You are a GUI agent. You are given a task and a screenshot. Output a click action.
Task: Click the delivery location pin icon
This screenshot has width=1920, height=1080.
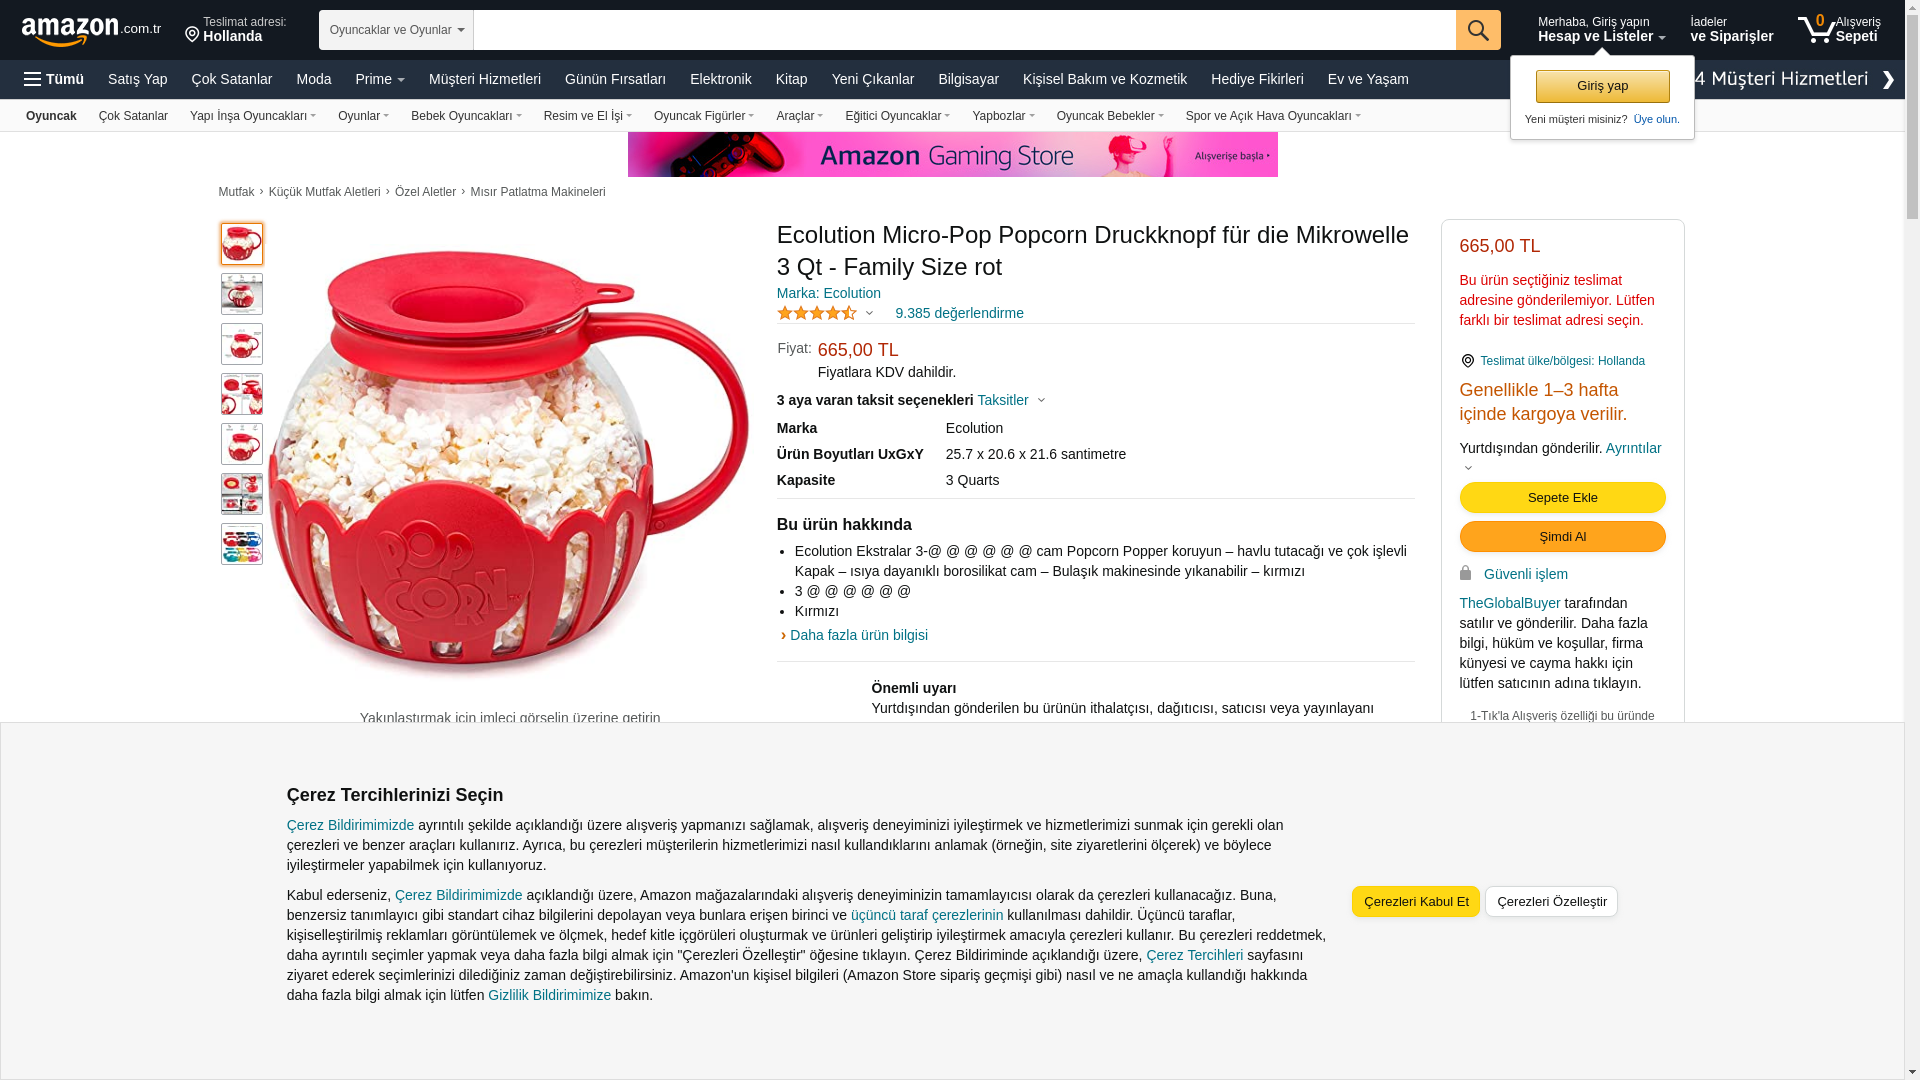(192, 35)
